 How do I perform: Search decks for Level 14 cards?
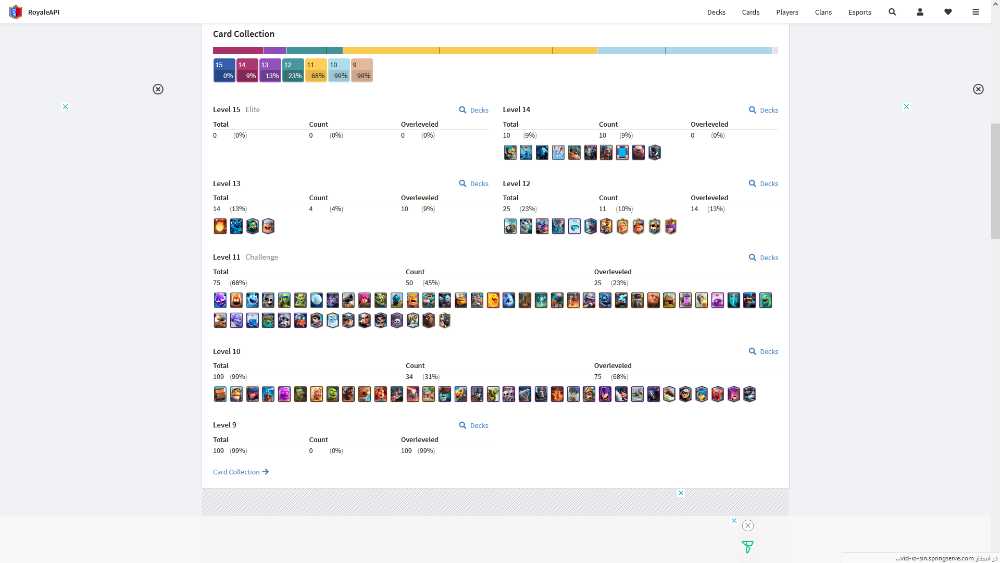pos(763,110)
